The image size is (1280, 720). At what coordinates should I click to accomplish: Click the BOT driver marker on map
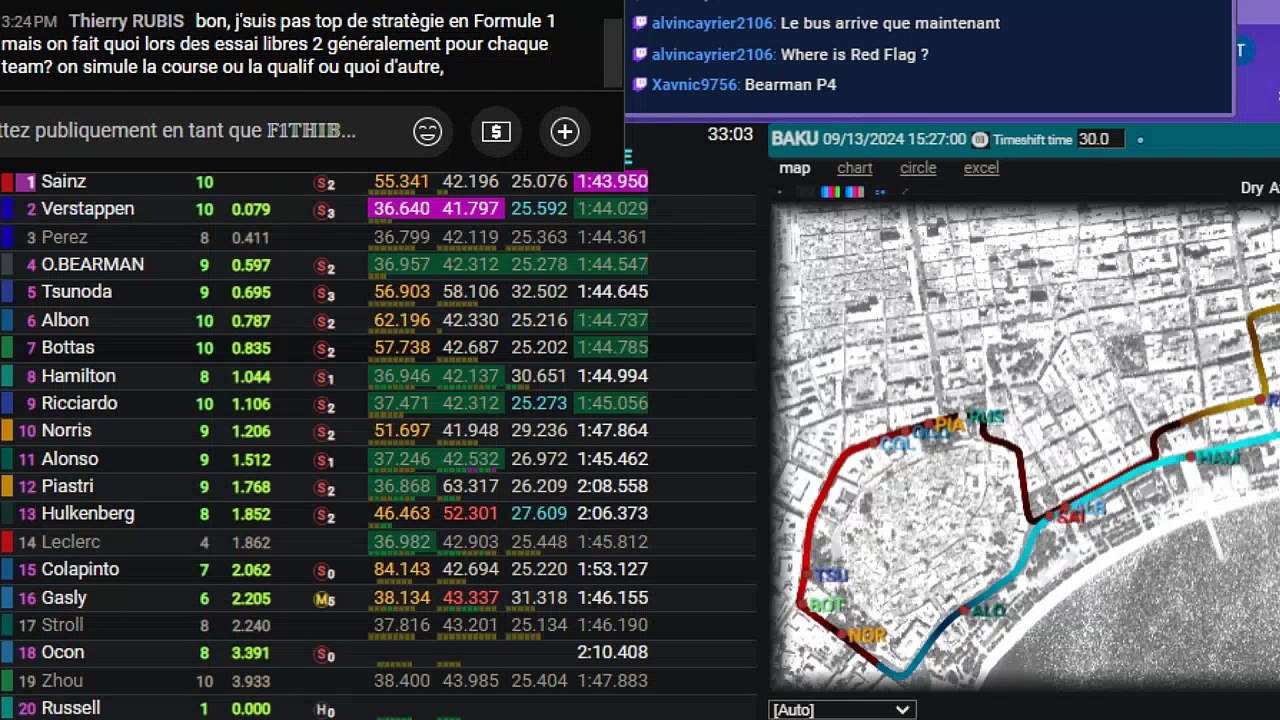click(x=826, y=605)
